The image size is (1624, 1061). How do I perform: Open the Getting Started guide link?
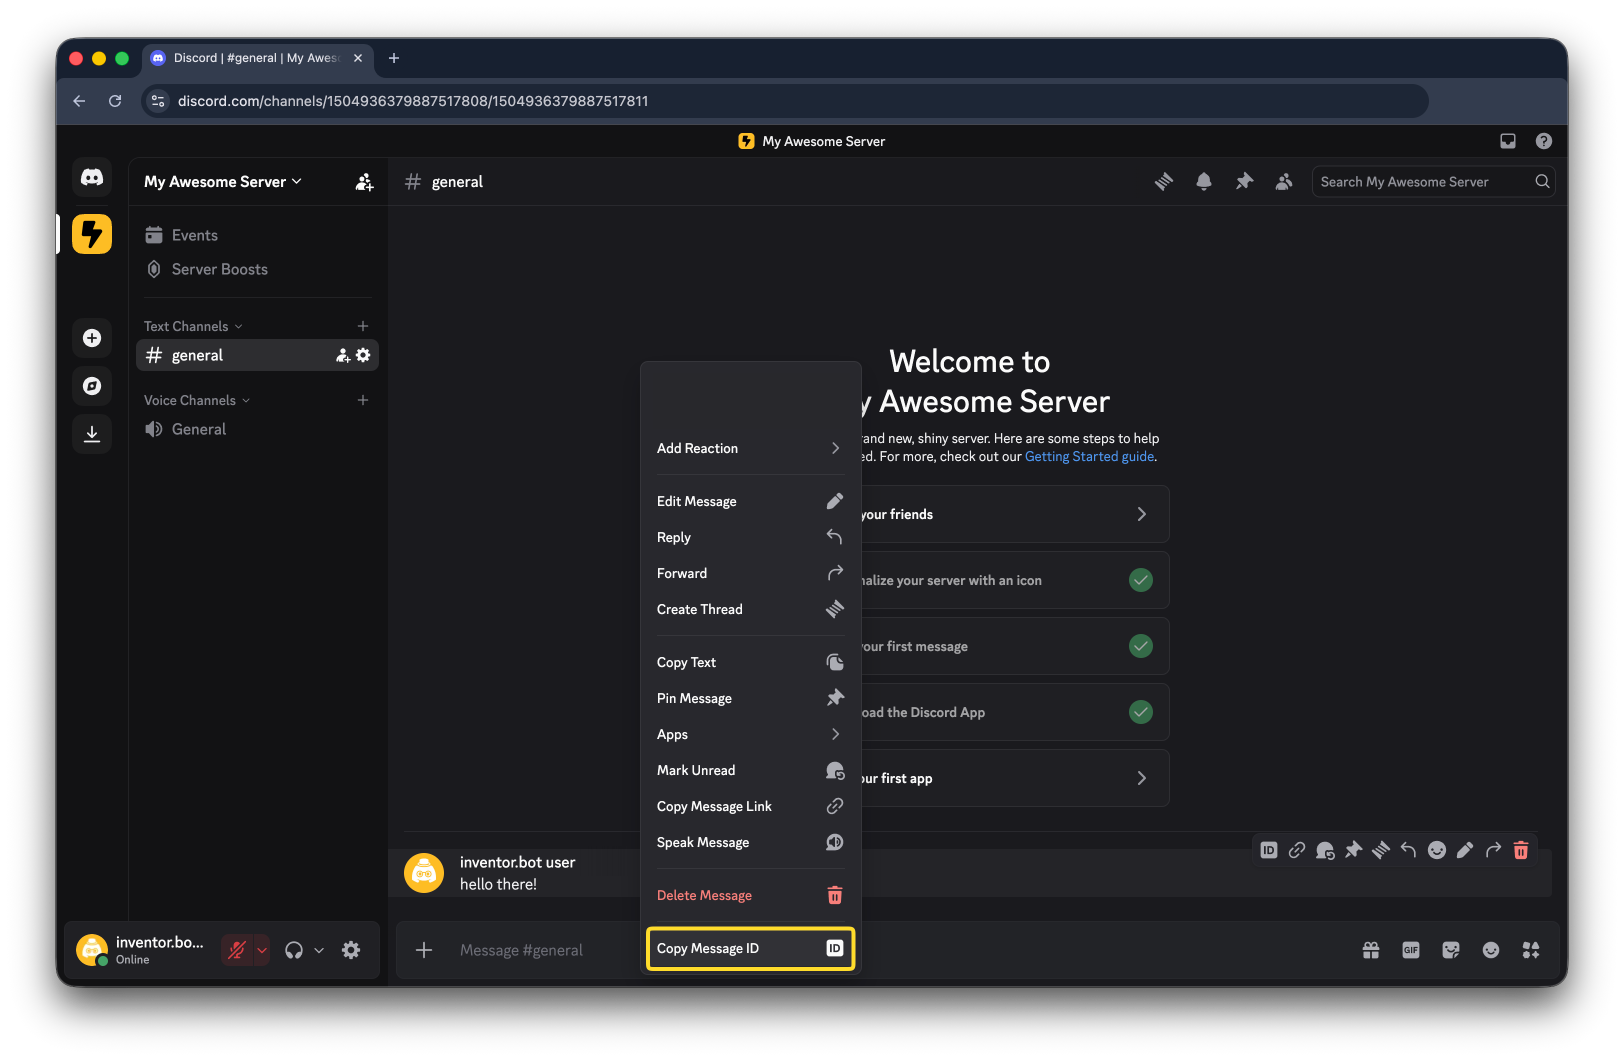pyautogui.click(x=1089, y=456)
